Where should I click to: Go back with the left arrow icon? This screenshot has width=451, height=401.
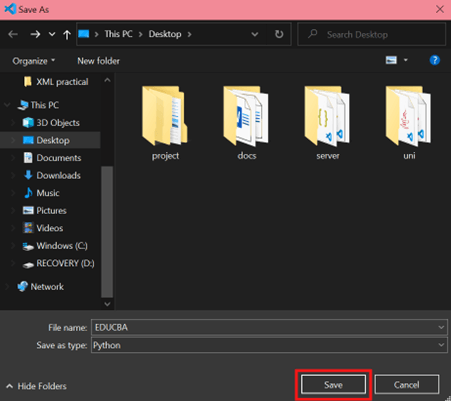pos(13,34)
